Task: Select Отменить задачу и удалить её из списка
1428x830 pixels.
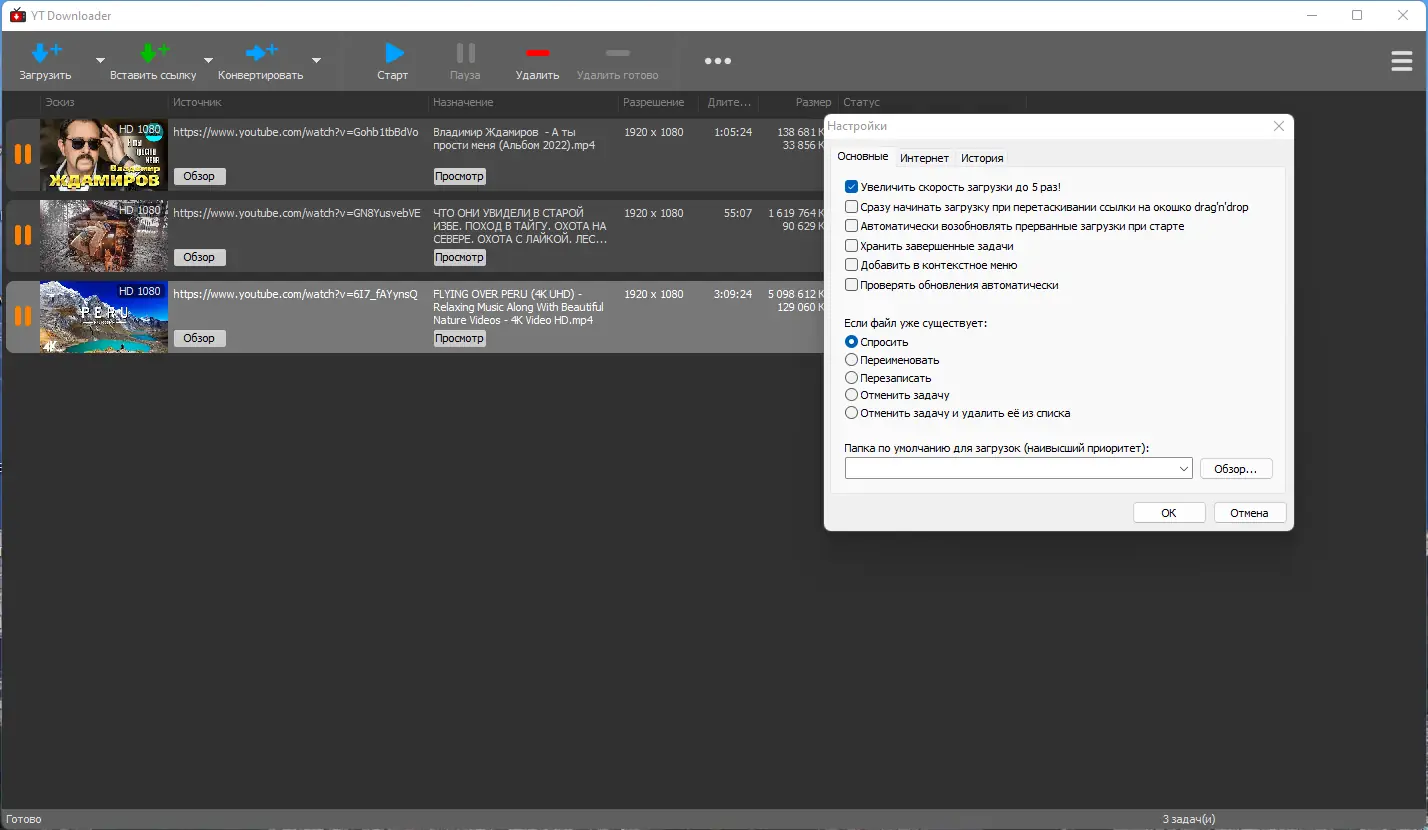Action: tap(852, 413)
